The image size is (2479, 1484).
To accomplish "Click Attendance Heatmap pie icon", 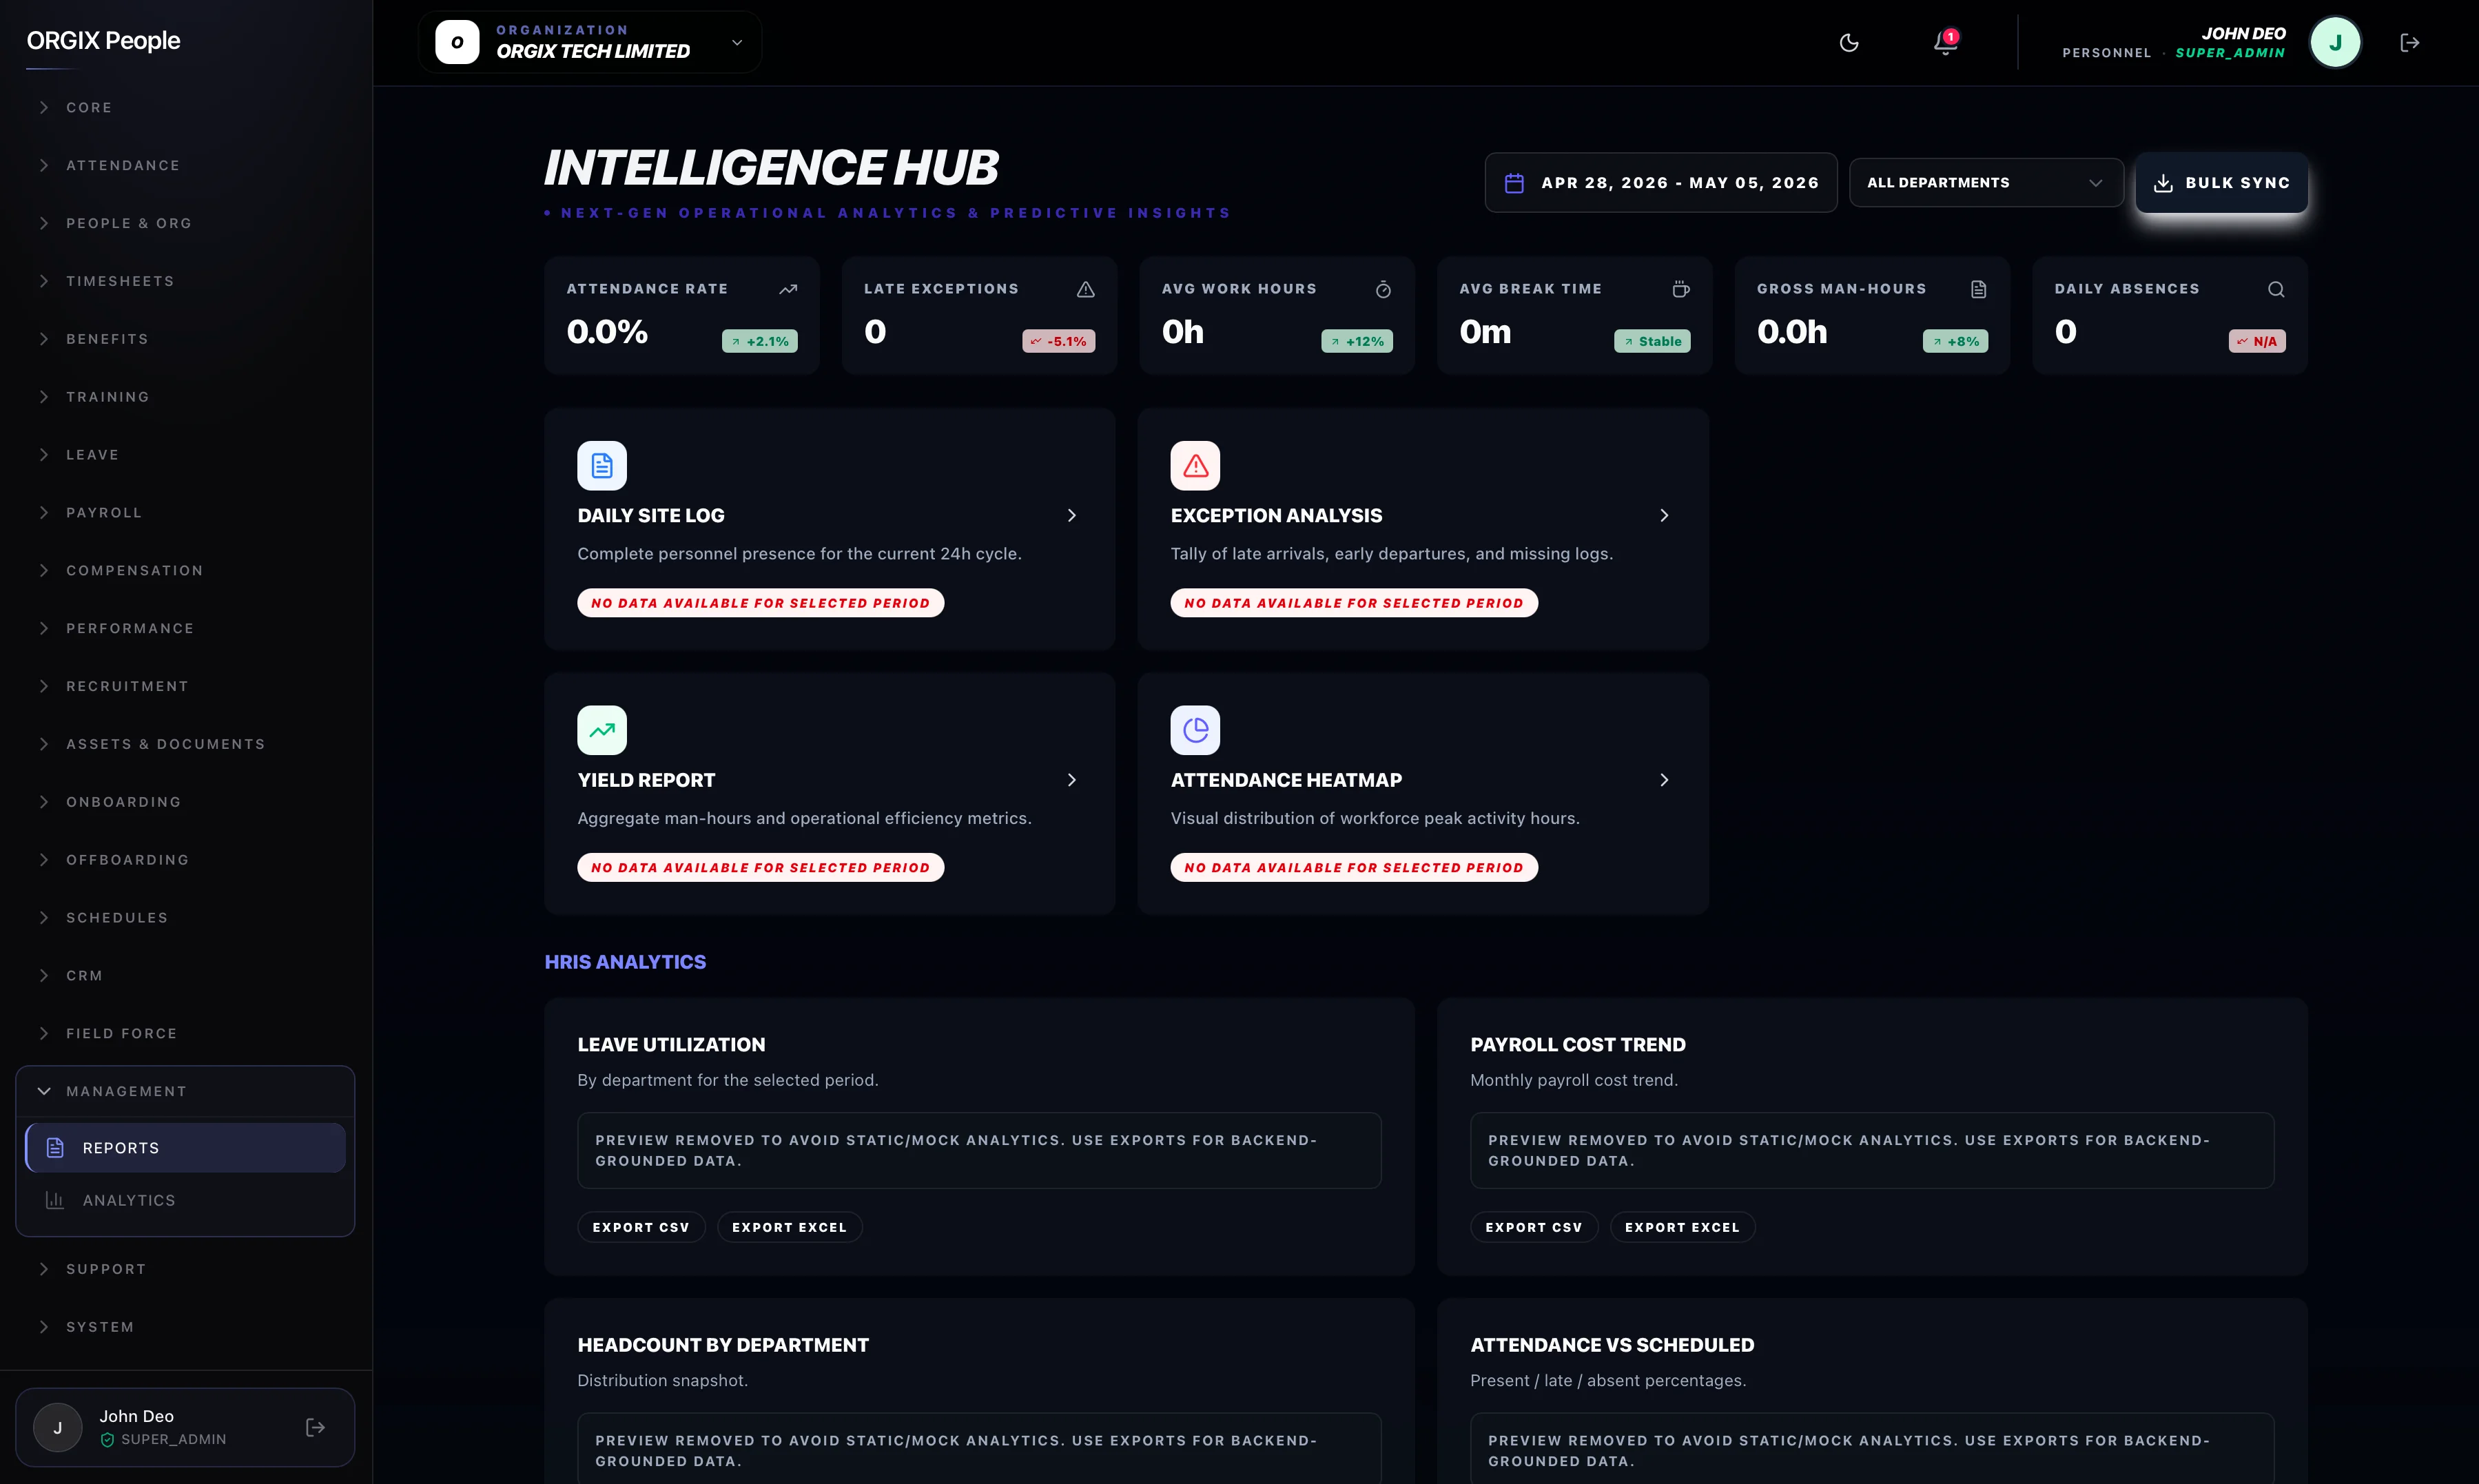I will point(1195,730).
